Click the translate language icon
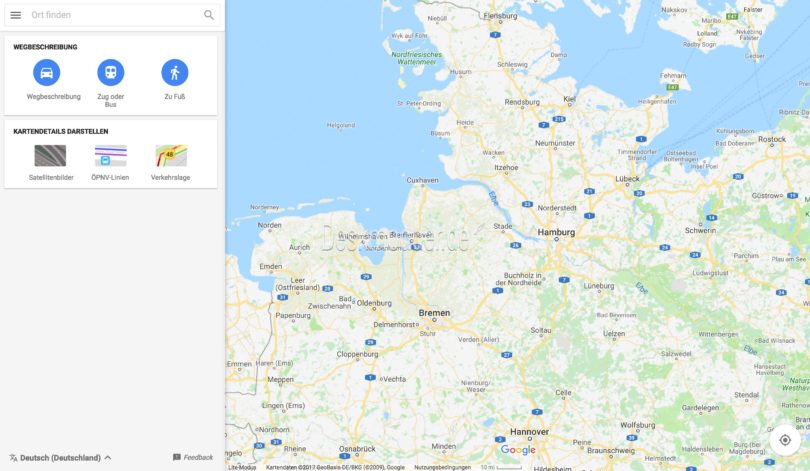 tap(13, 458)
